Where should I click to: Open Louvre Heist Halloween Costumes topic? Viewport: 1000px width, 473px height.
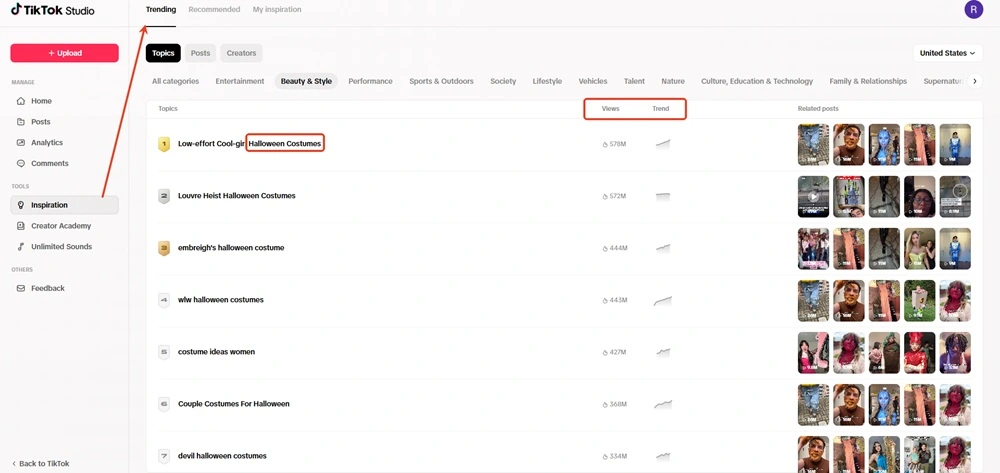[237, 196]
